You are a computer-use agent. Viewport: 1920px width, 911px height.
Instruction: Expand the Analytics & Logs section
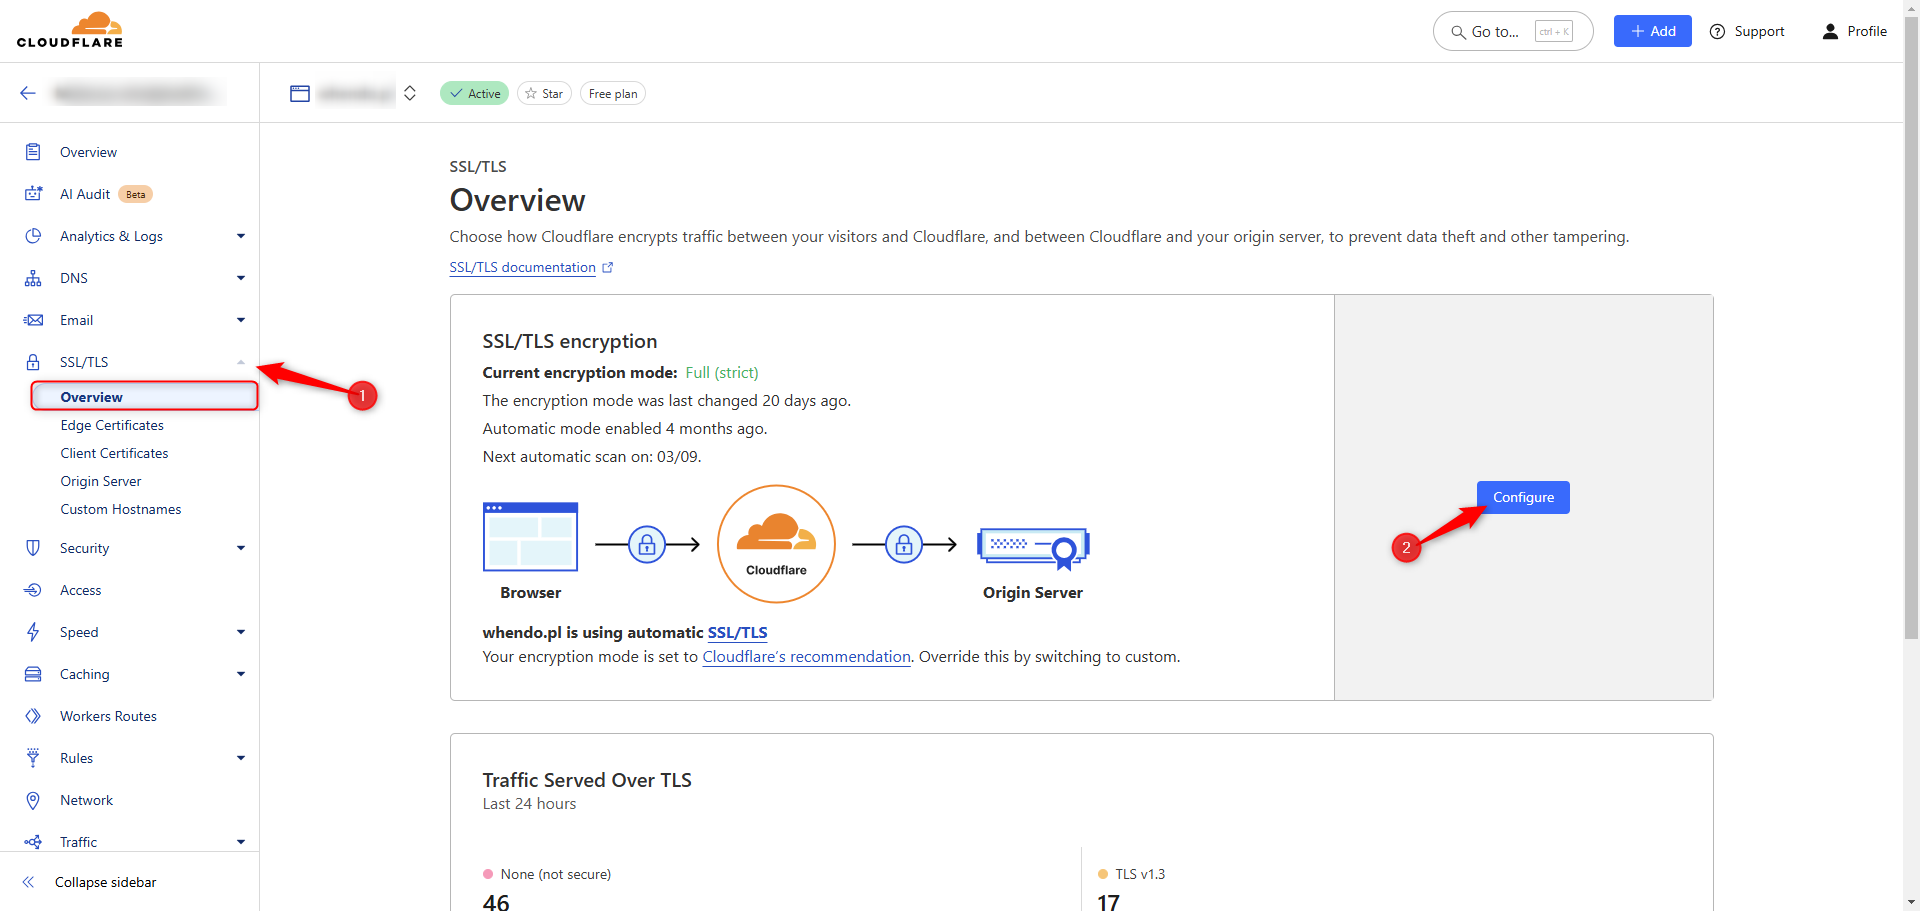[x=241, y=236]
